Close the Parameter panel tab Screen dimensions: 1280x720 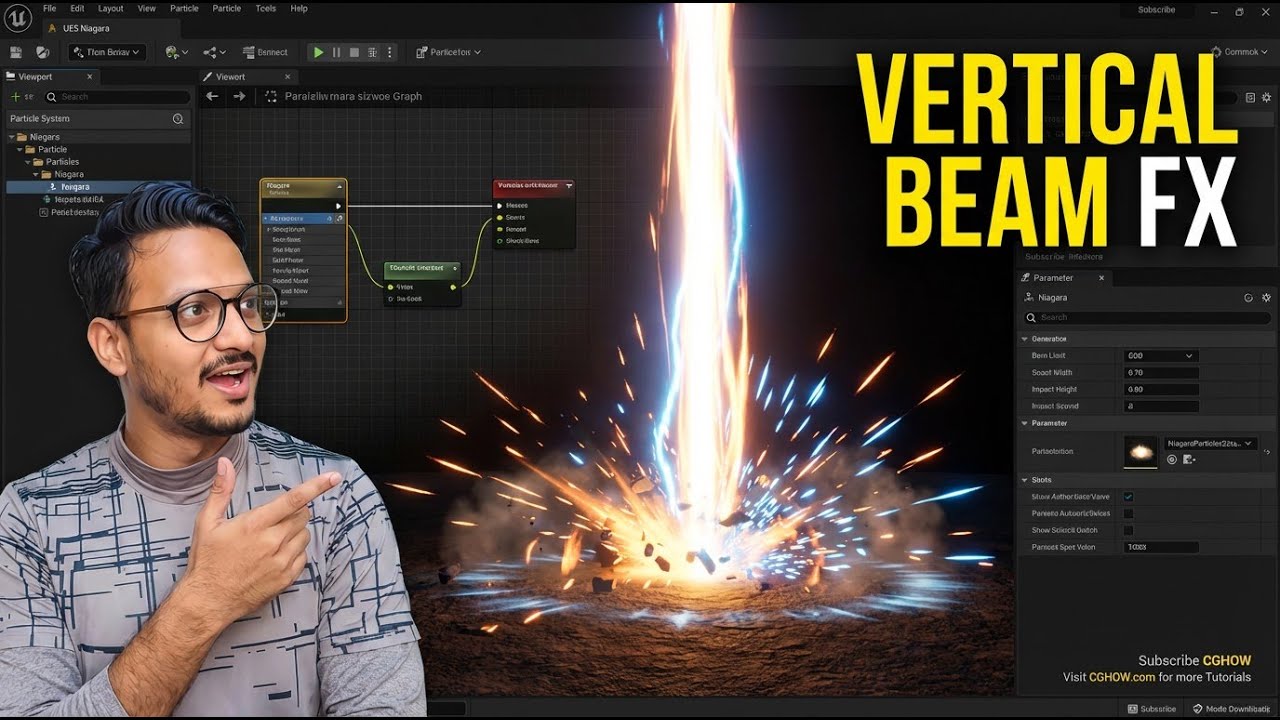[1102, 278]
